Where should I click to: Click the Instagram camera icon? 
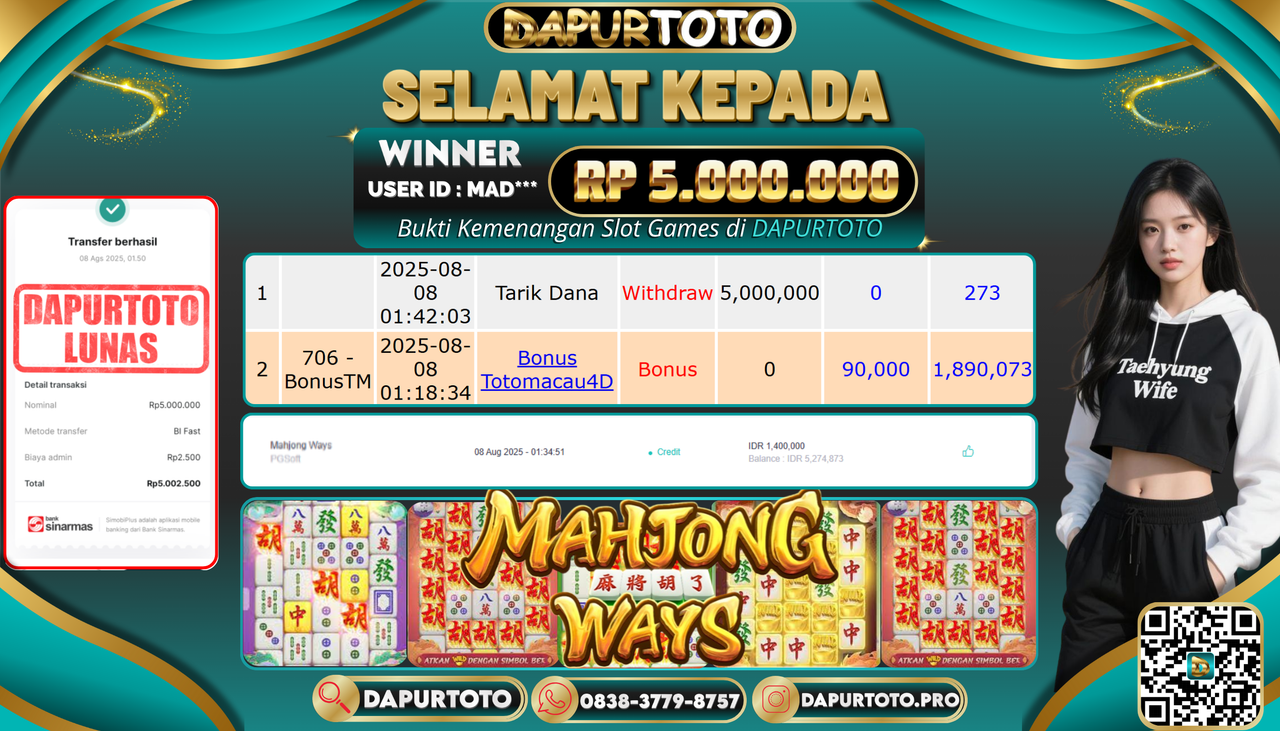[x=775, y=700]
